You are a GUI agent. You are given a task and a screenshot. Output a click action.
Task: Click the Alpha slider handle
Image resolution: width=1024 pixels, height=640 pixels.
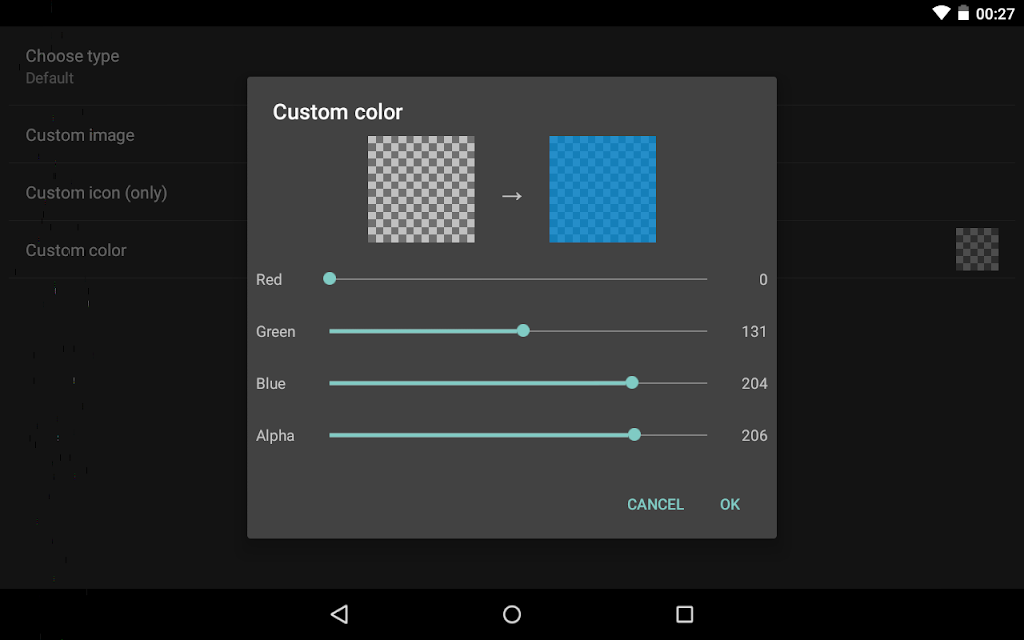[x=634, y=435]
